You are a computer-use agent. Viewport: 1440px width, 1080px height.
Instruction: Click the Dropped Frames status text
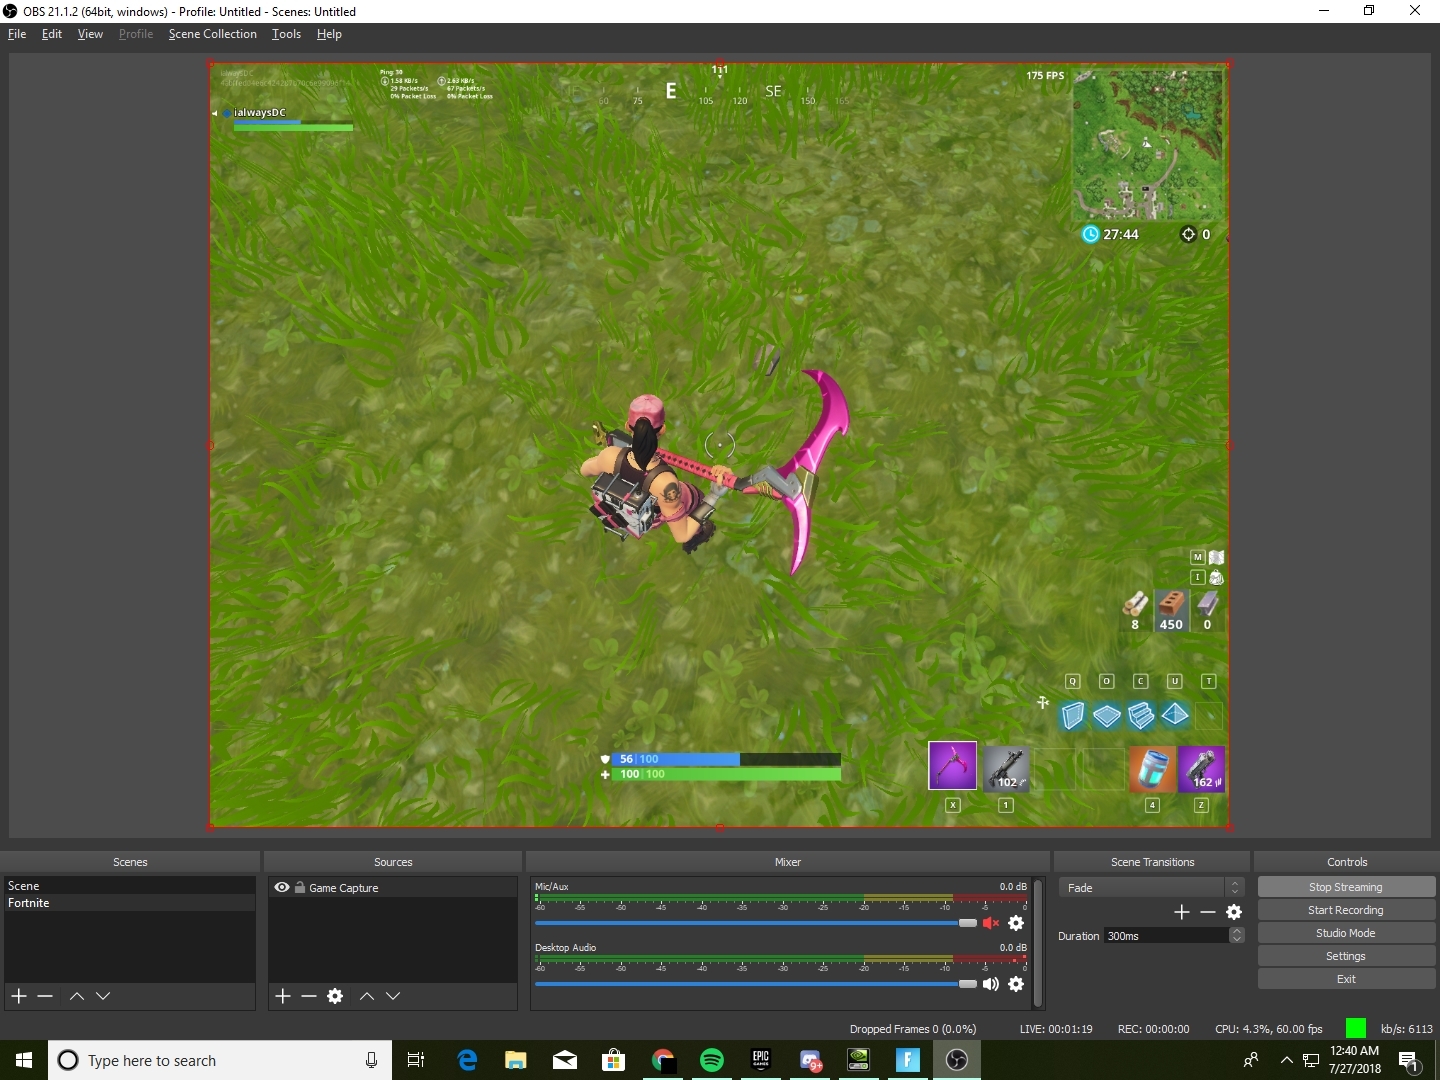pos(913,1029)
